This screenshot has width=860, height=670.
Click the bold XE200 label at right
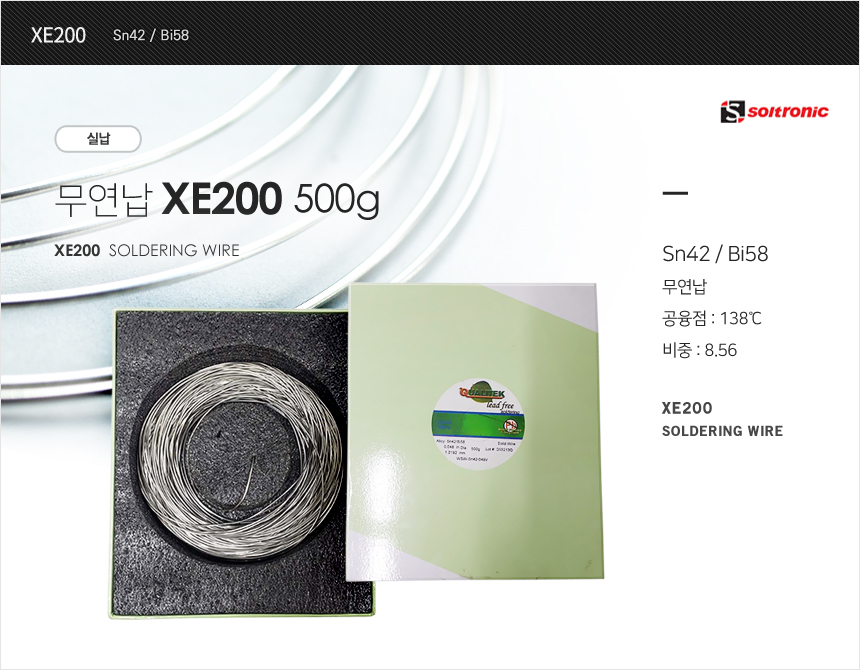pyautogui.click(x=687, y=408)
